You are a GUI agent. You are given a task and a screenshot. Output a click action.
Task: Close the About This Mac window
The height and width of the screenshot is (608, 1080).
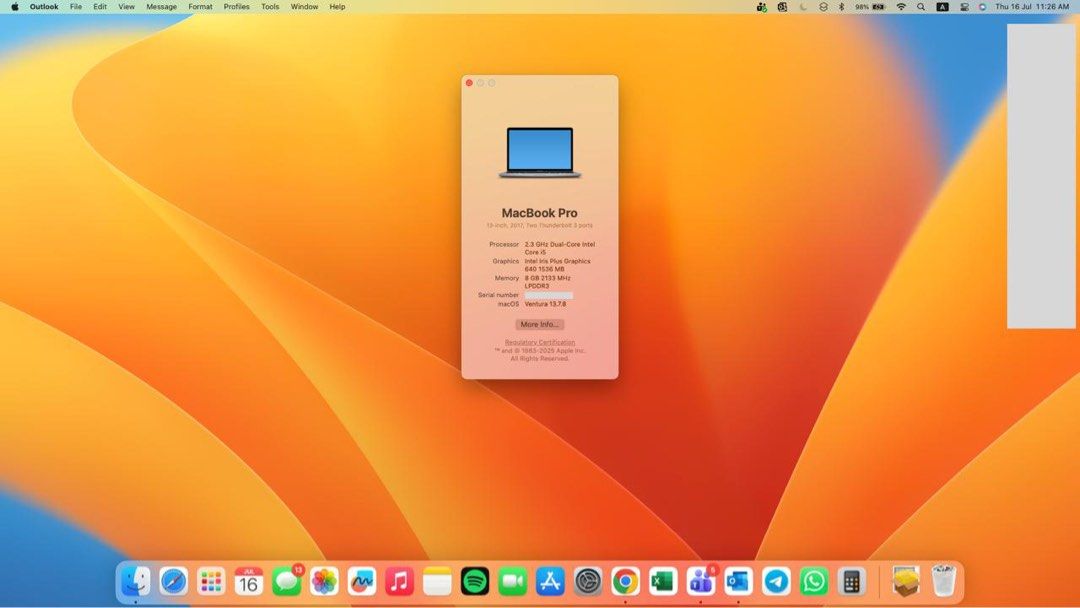(x=469, y=83)
